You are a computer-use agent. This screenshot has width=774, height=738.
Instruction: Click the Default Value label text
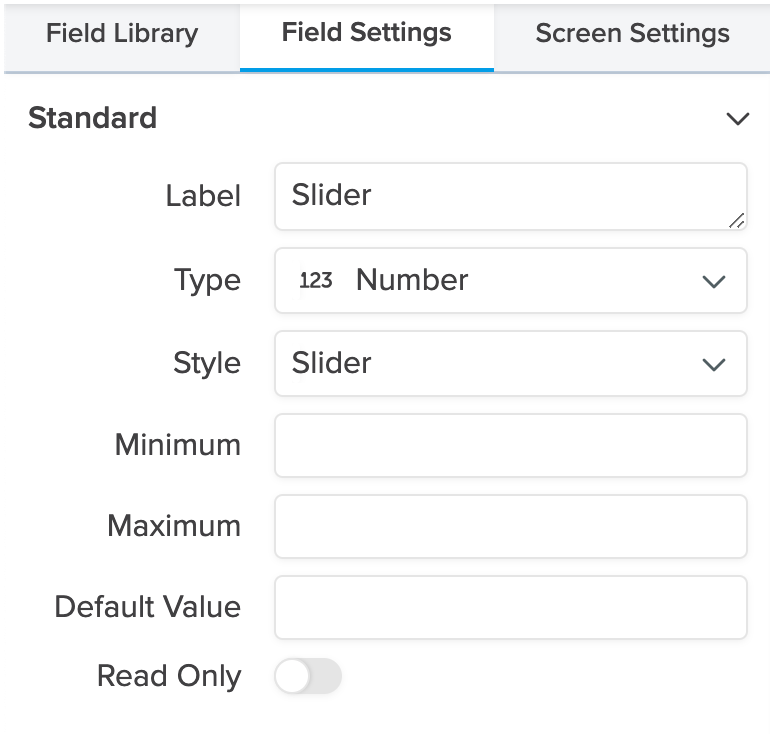(148, 607)
